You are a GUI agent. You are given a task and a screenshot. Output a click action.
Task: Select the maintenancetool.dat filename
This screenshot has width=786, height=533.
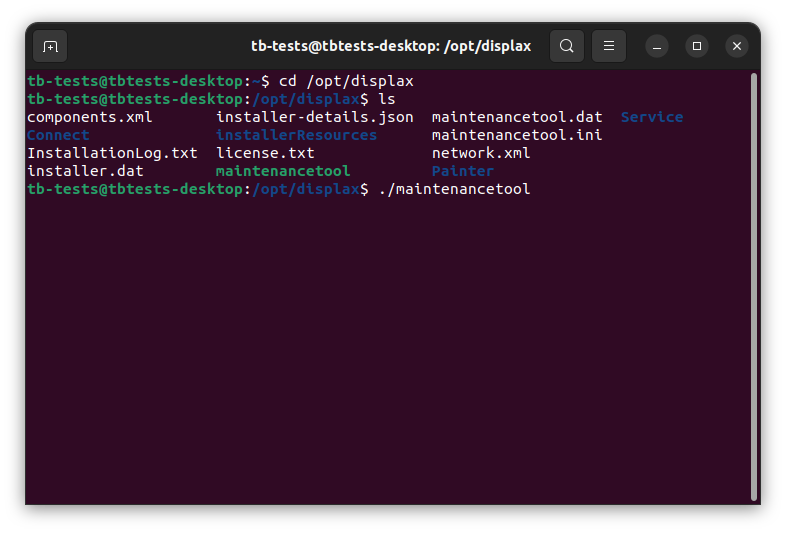pos(517,117)
